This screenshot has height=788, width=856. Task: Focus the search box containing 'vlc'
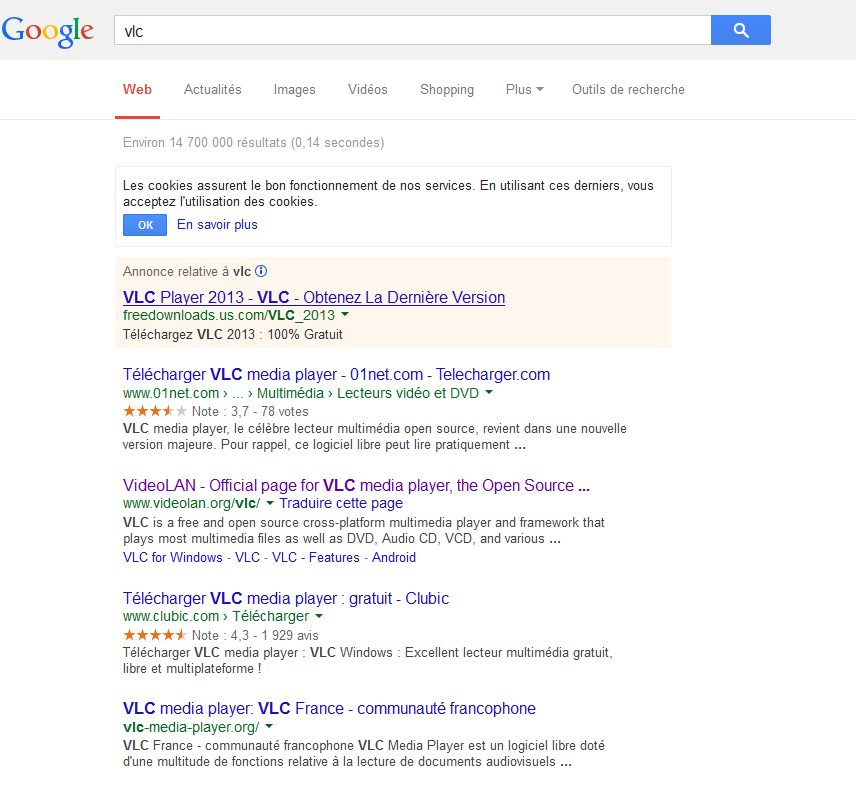coord(413,30)
